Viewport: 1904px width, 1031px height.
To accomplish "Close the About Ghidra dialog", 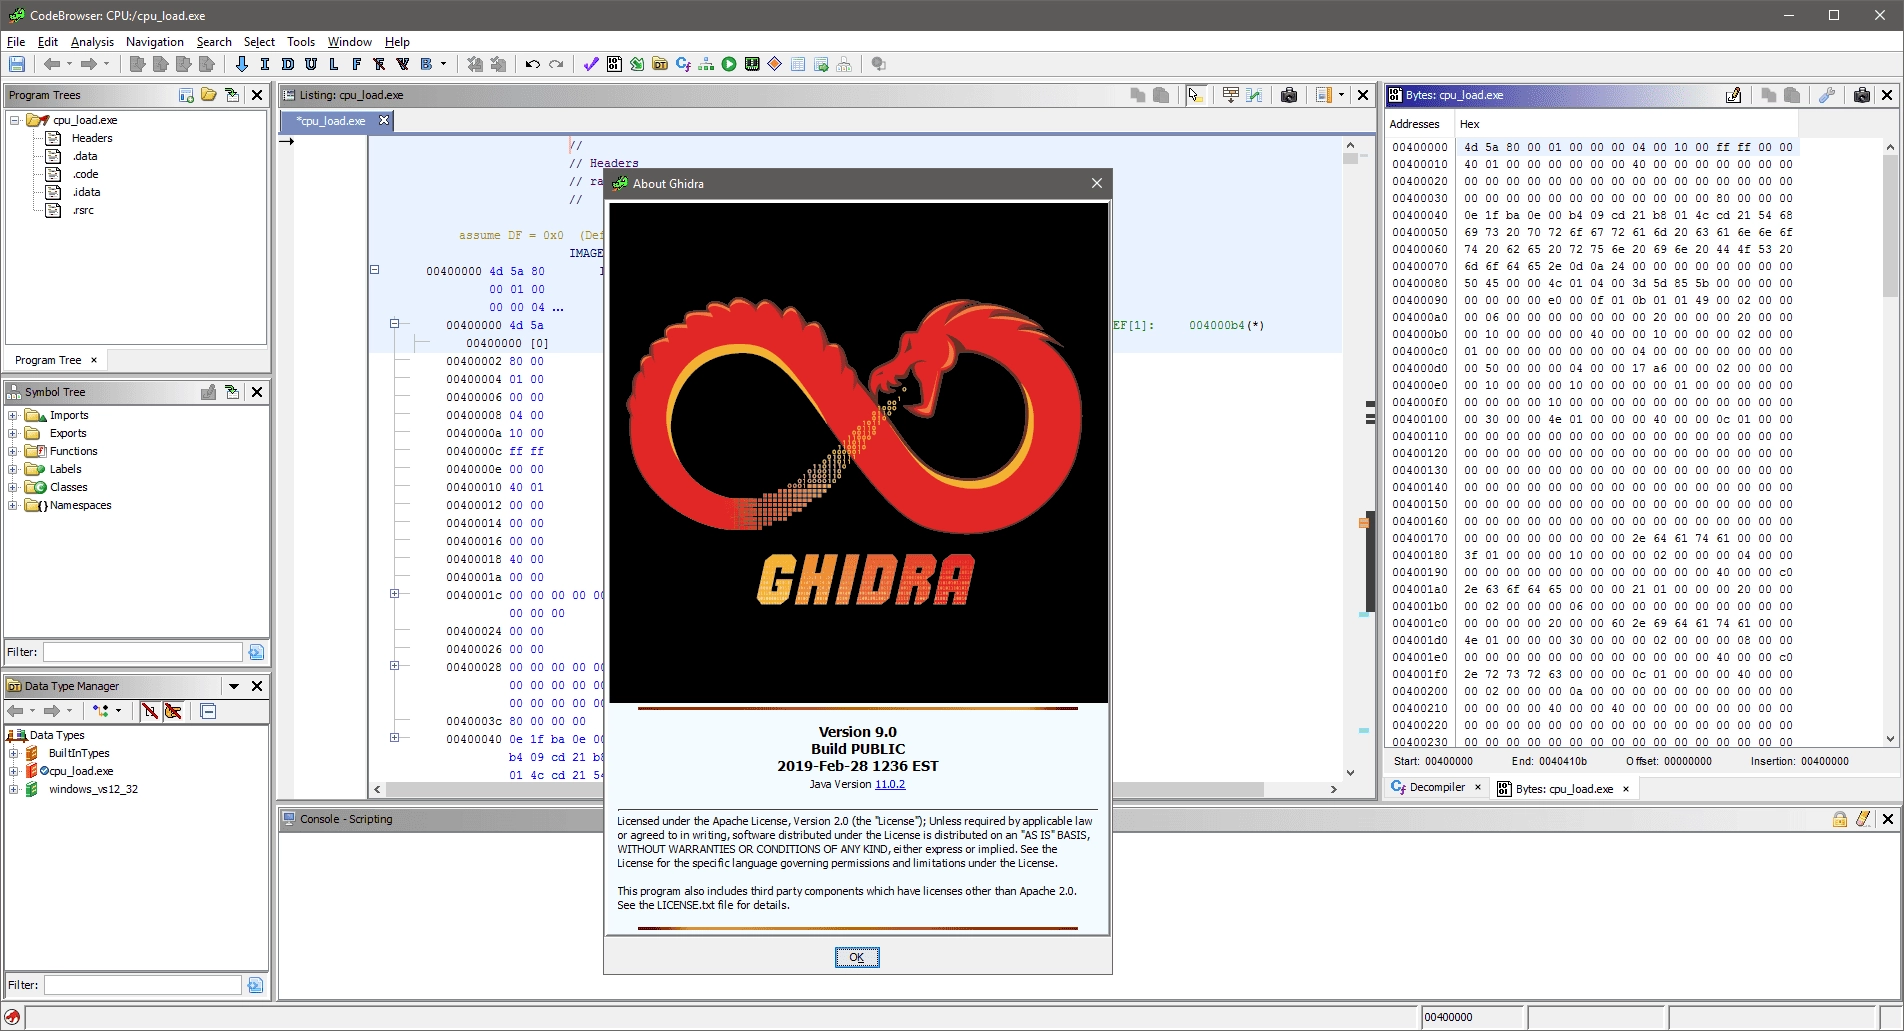I will click(1097, 183).
